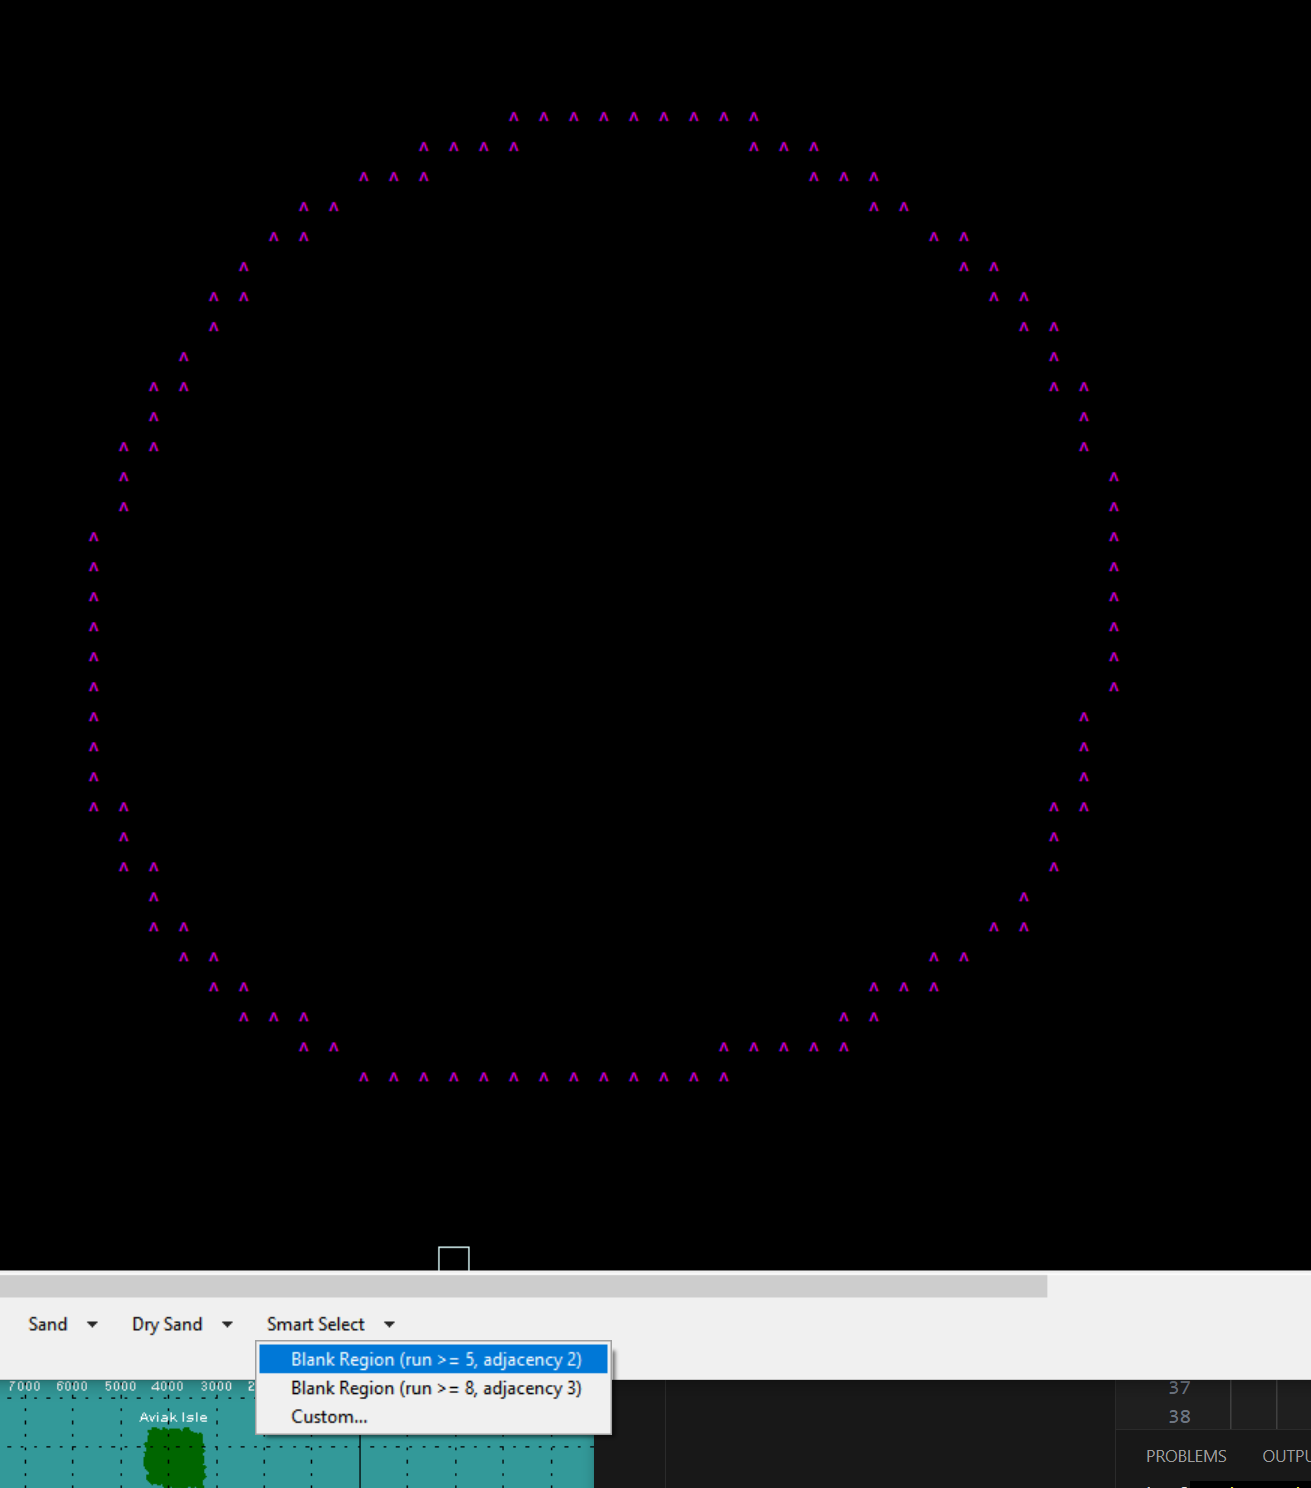Click the 3000 map ruler label
Viewport: 1311px width, 1488px height.
click(216, 1386)
